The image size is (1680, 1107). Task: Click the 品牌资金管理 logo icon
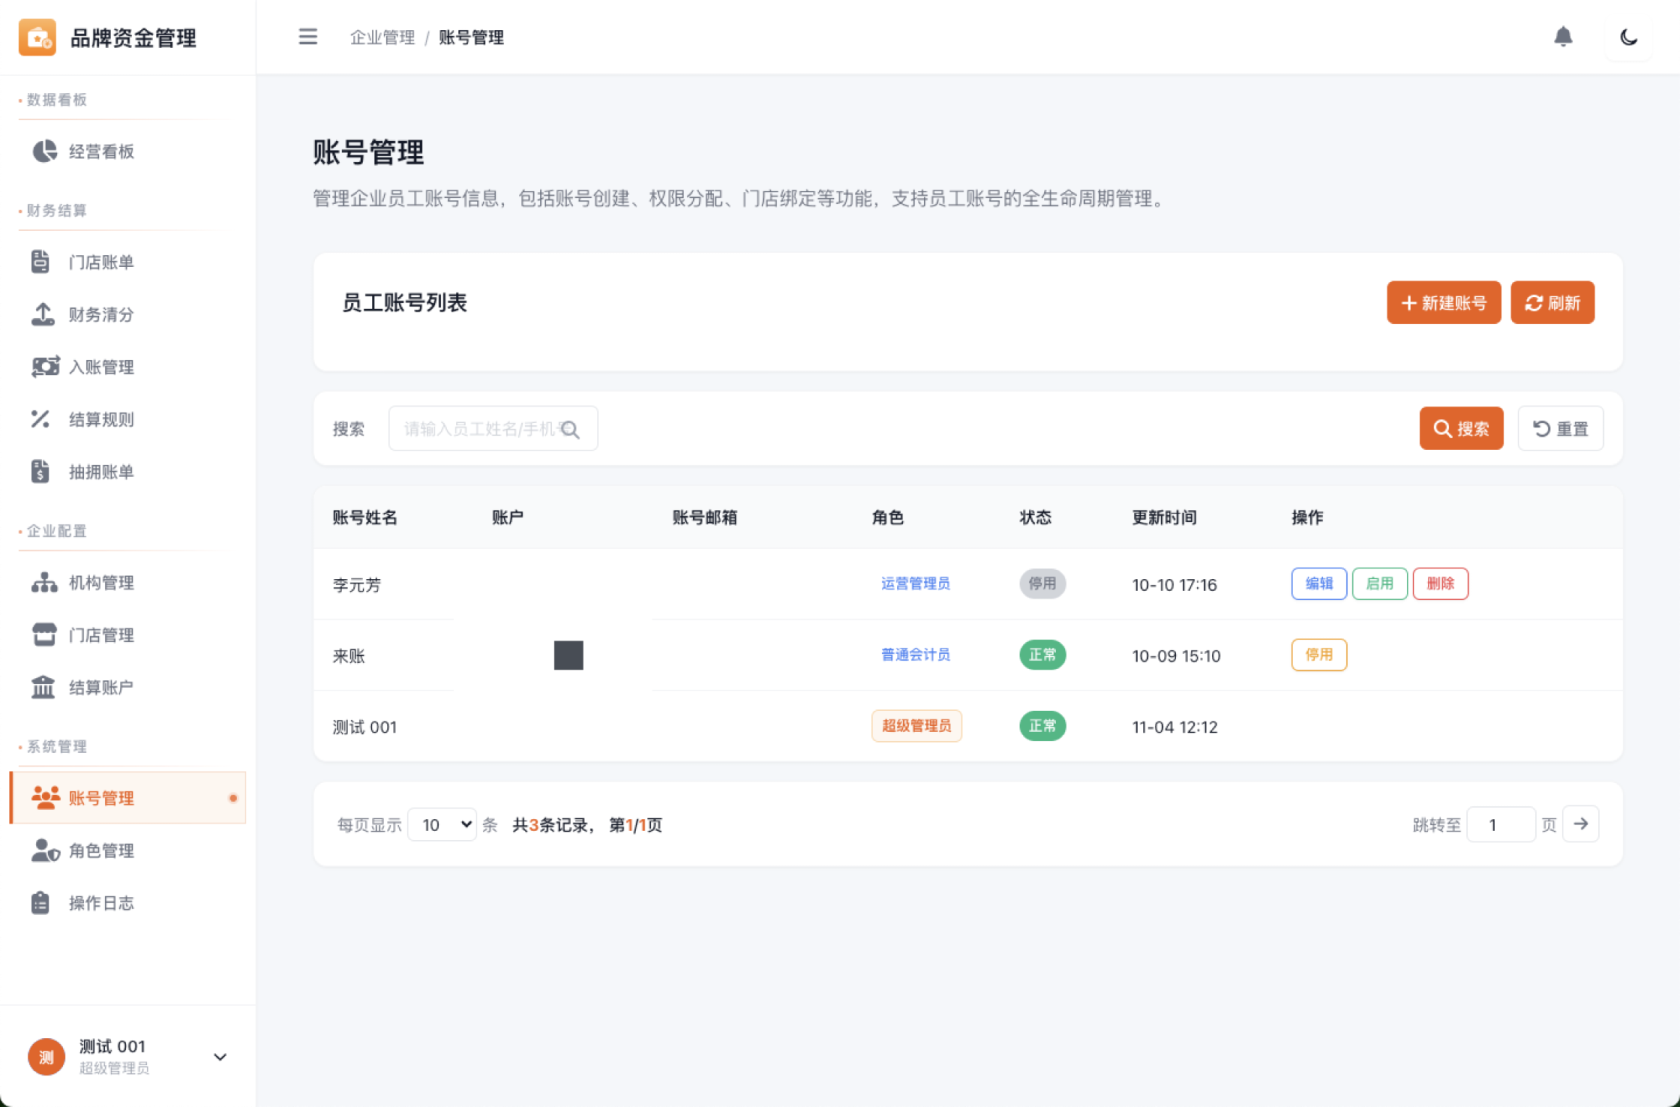click(x=38, y=38)
